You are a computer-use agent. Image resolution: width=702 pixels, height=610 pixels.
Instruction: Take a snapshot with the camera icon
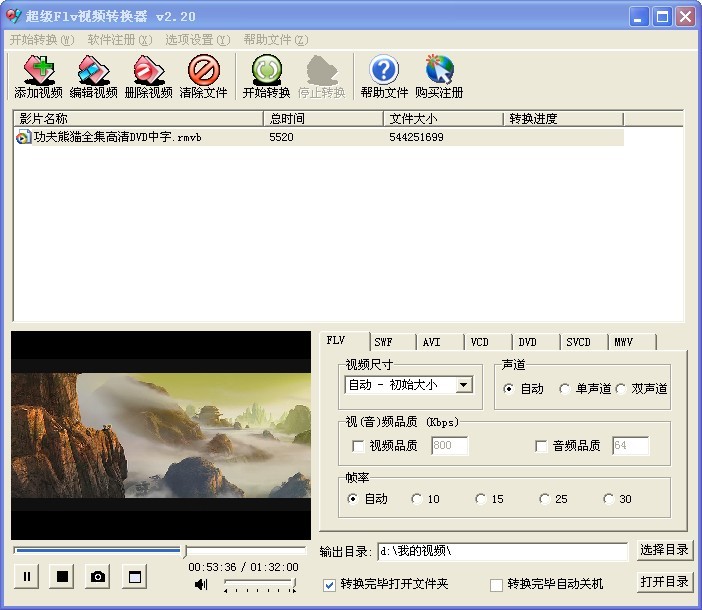point(98,576)
